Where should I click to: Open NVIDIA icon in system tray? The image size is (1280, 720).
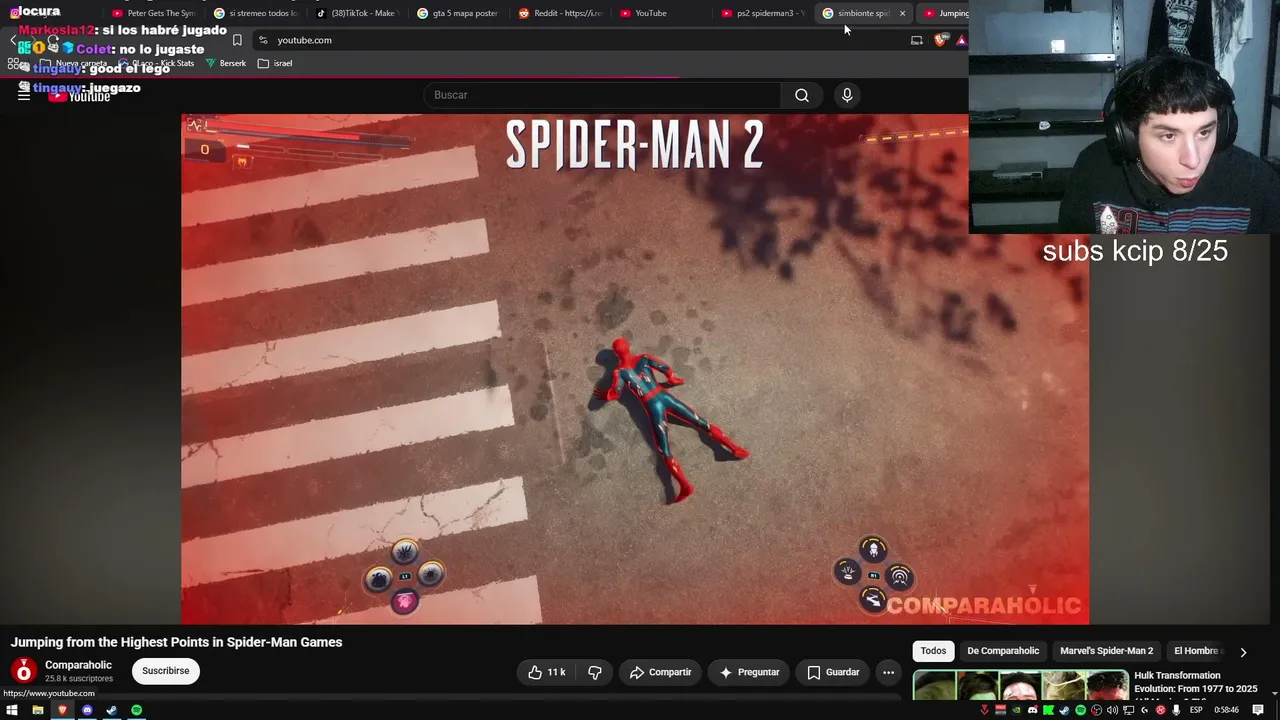pos(1016,710)
